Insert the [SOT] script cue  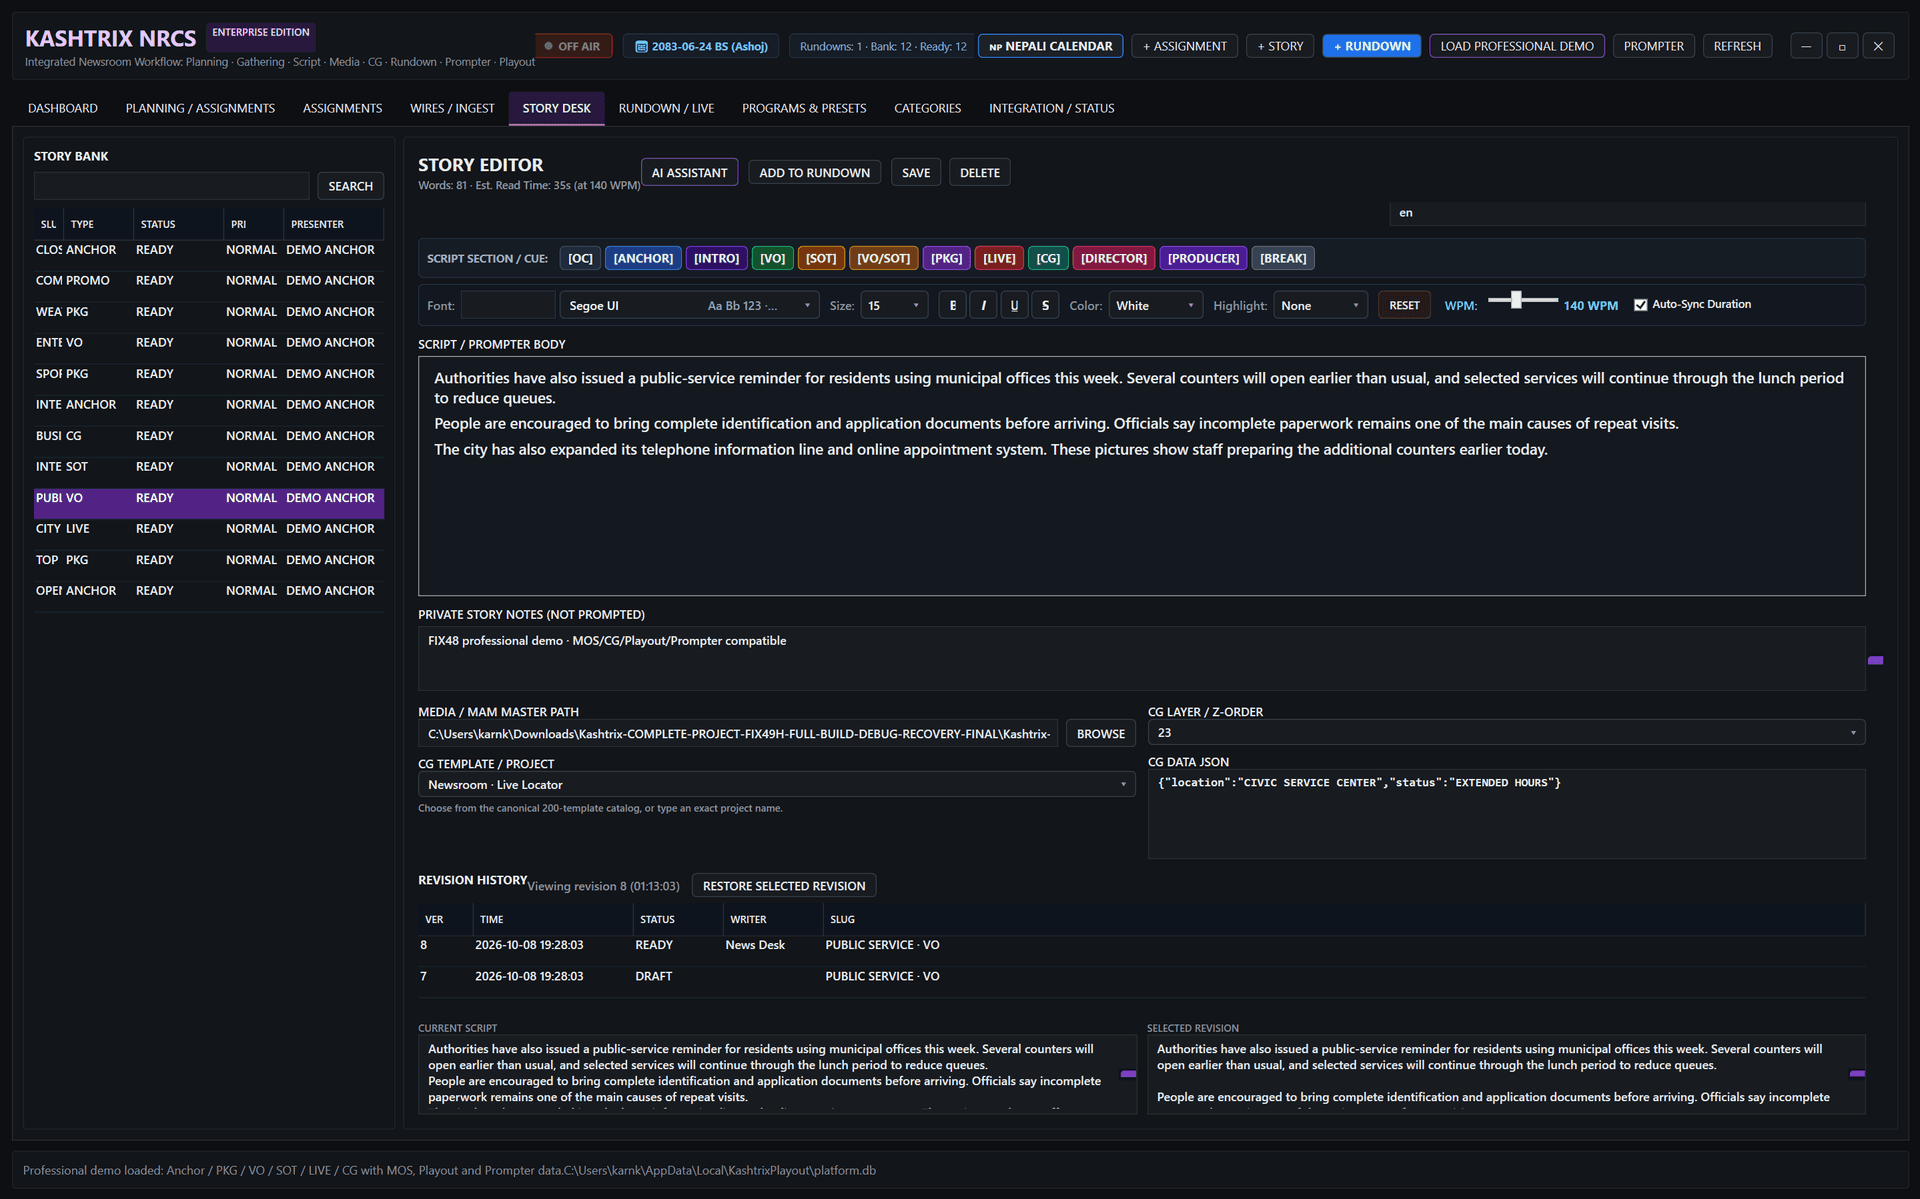point(821,259)
